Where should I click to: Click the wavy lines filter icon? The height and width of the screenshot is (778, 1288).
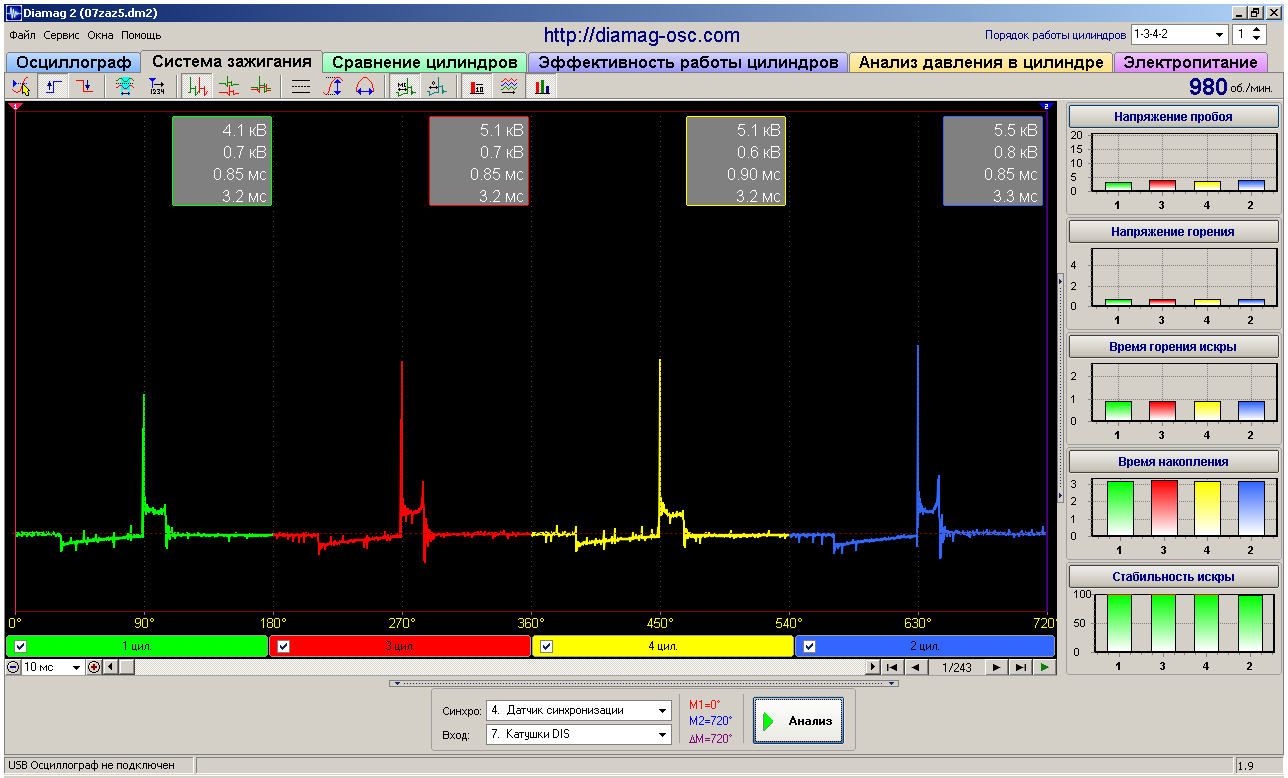click(509, 87)
